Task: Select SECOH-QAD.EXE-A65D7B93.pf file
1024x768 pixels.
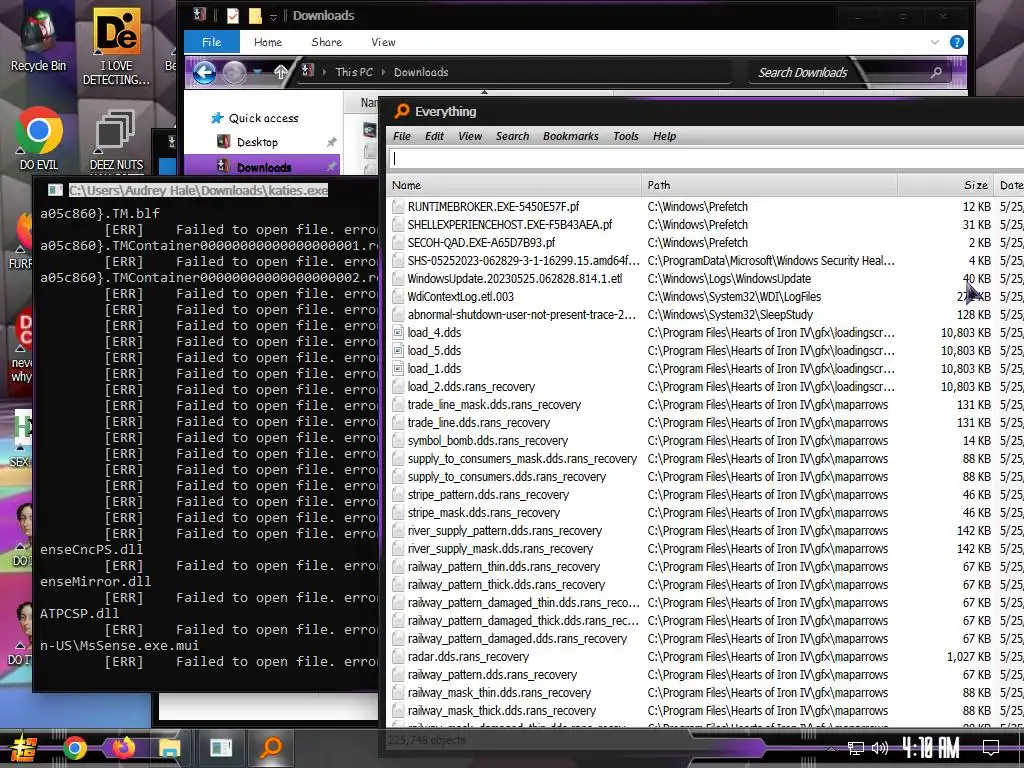Action: tap(481, 242)
